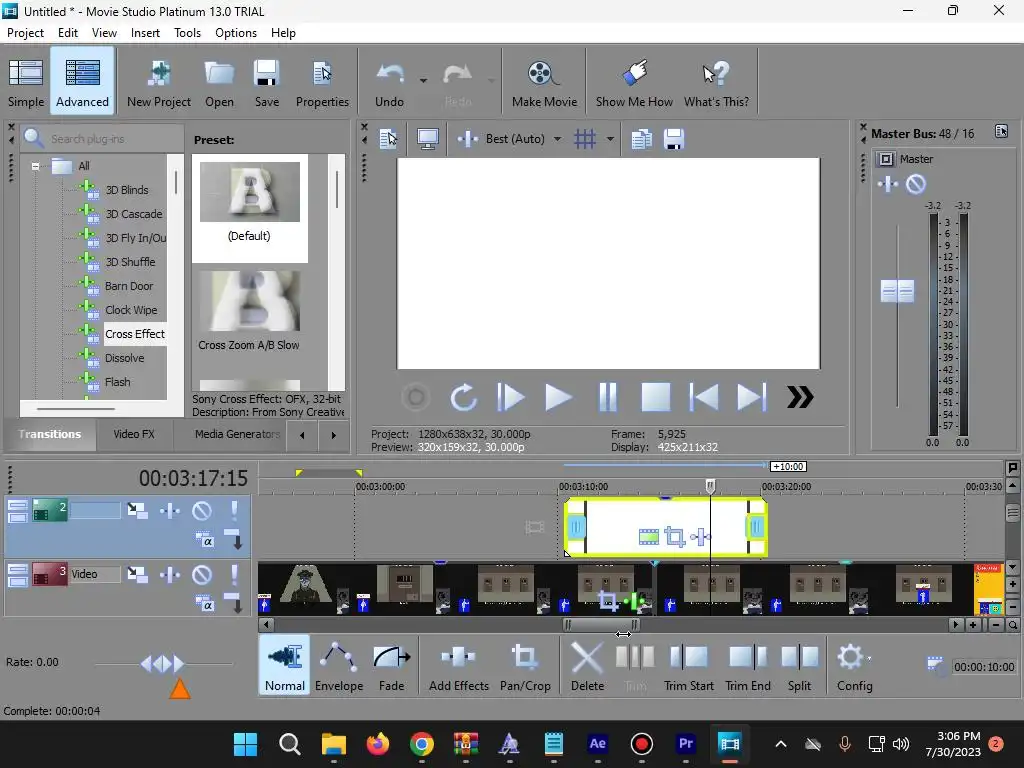This screenshot has width=1024, height=768.
Task: Undo the last action
Action: (x=390, y=82)
